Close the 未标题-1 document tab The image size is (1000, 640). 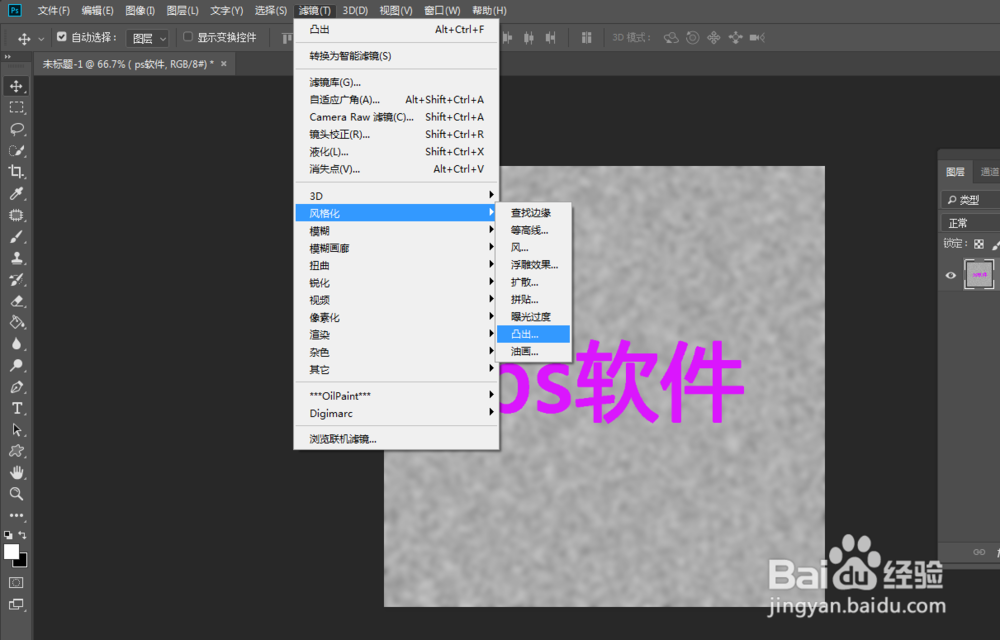224,64
